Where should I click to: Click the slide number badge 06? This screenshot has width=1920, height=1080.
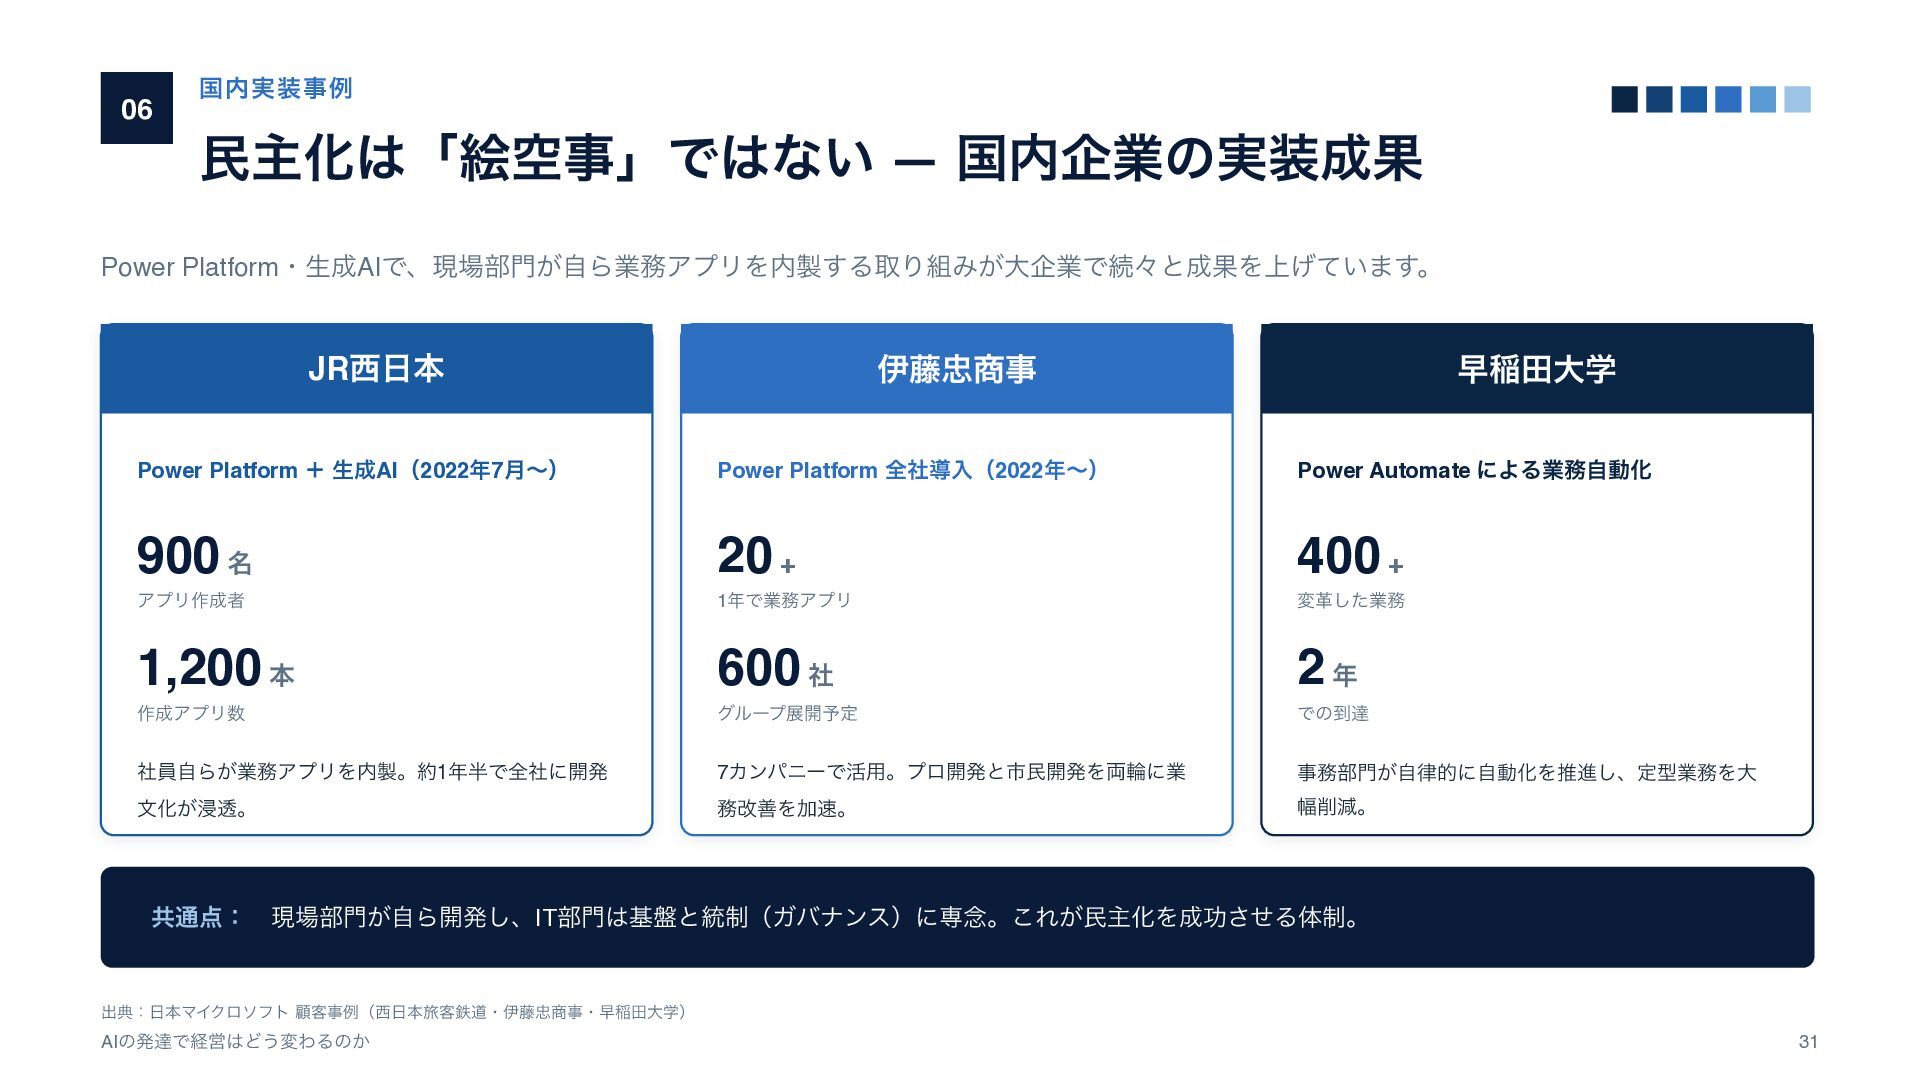[137, 108]
